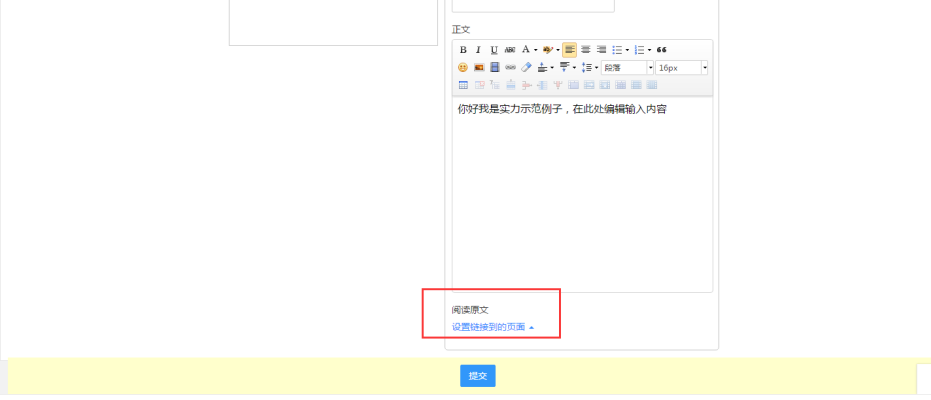Click the insert table column icon

pyautogui.click(x=542, y=85)
